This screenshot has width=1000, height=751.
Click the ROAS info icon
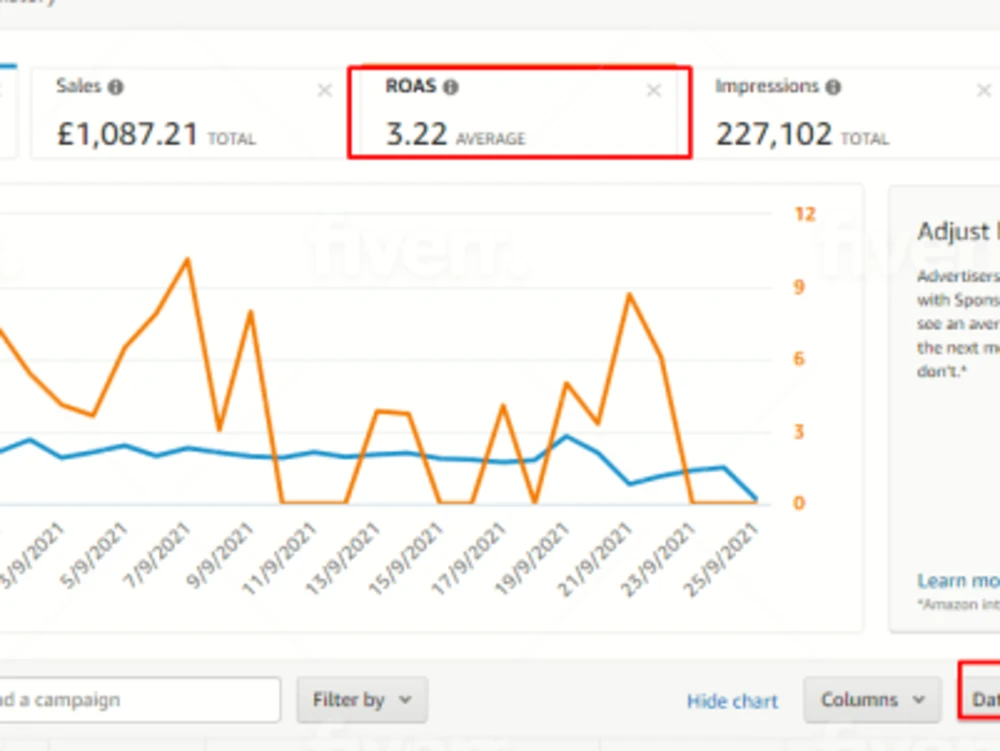[451, 87]
